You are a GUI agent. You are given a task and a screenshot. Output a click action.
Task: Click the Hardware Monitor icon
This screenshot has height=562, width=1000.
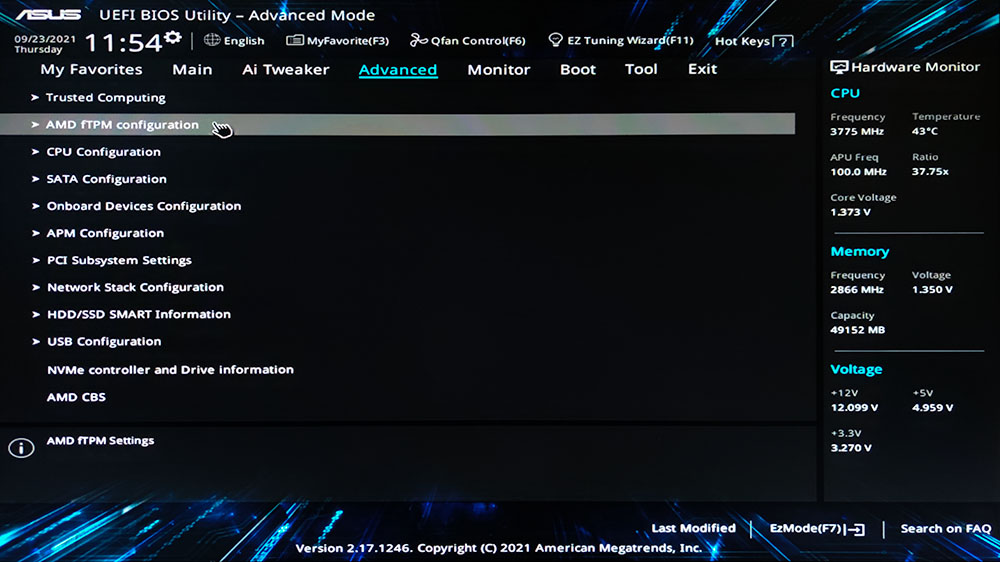[x=839, y=67]
